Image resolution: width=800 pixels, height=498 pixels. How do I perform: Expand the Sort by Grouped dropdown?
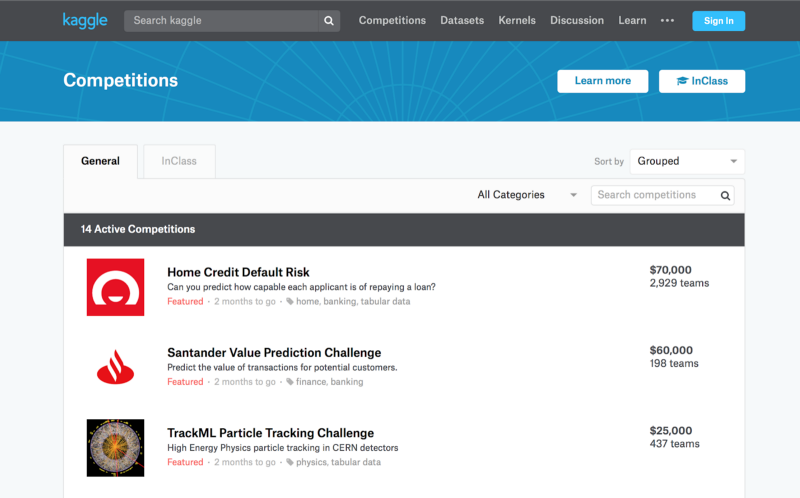(687, 161)
